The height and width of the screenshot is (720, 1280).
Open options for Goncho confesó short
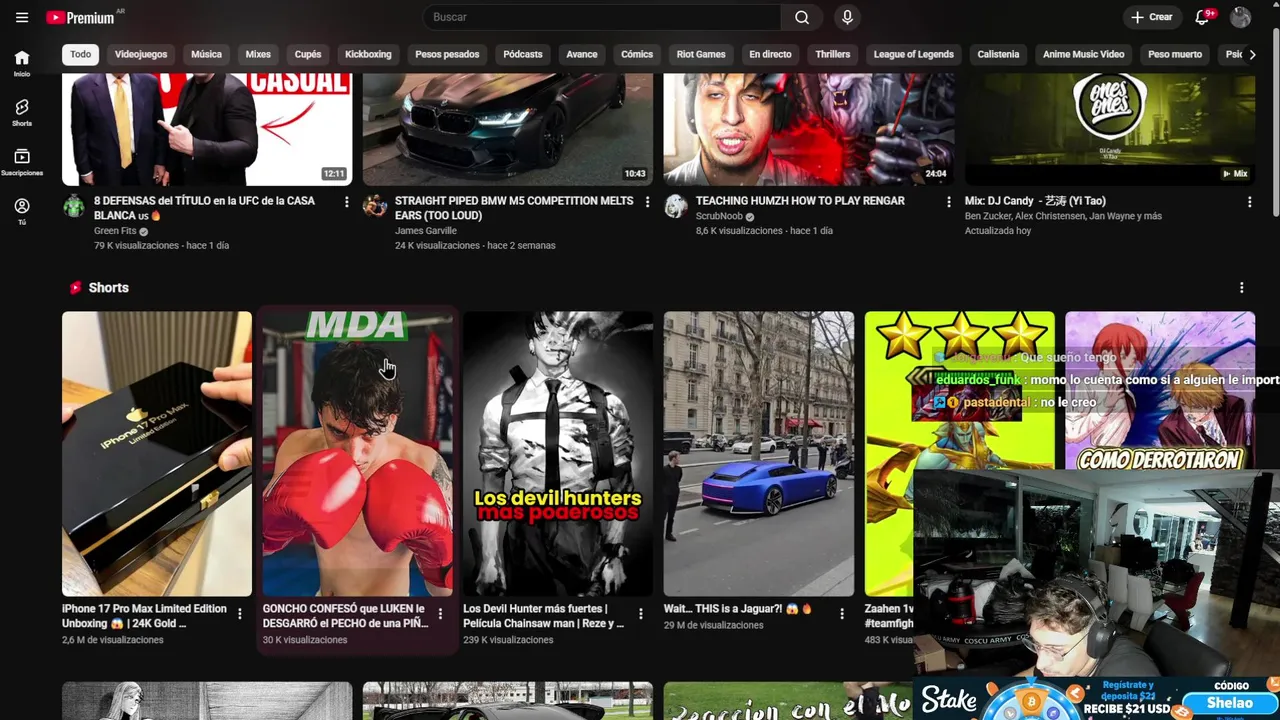441,614
